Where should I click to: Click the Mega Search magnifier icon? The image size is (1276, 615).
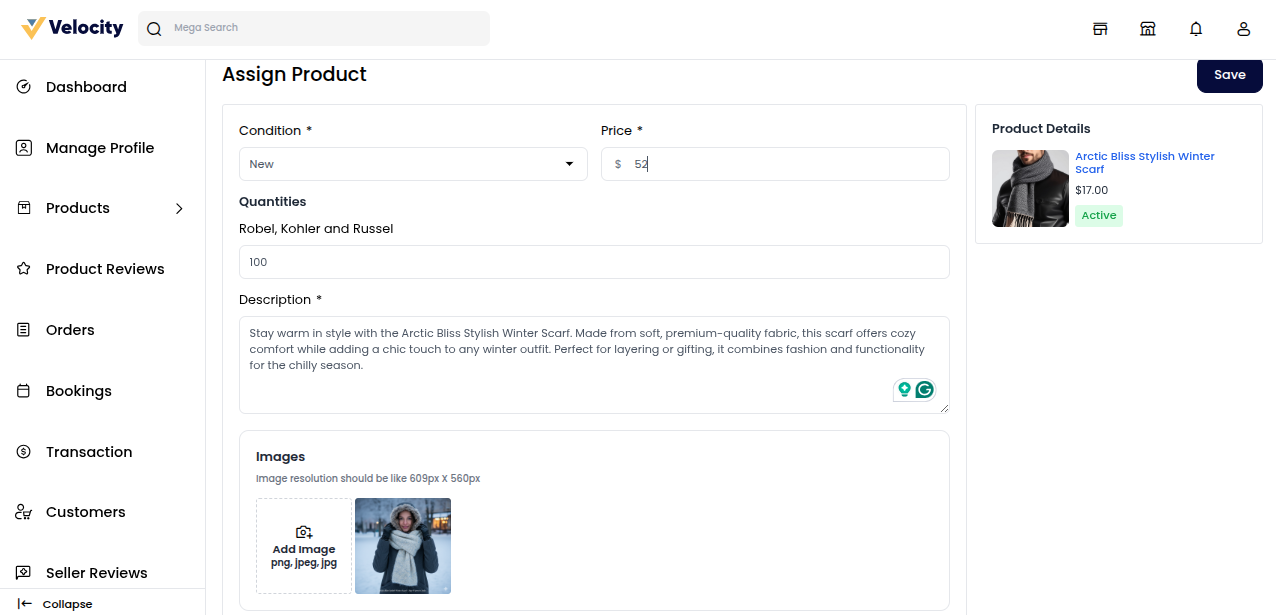pos(154,29)
